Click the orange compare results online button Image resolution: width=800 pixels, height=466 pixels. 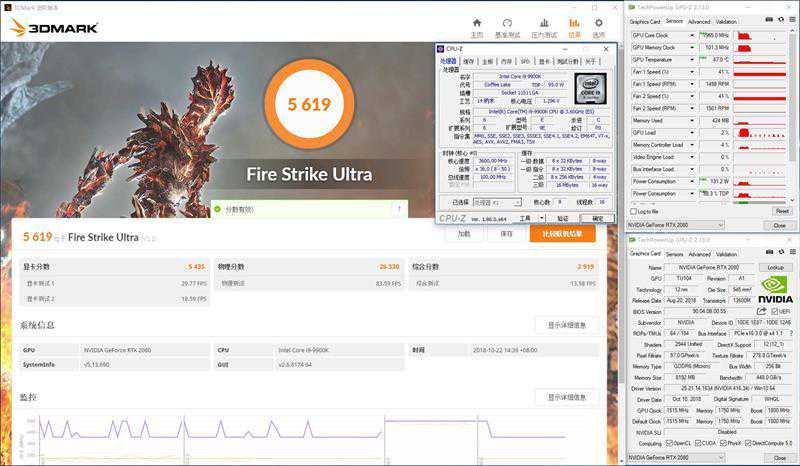561,233
